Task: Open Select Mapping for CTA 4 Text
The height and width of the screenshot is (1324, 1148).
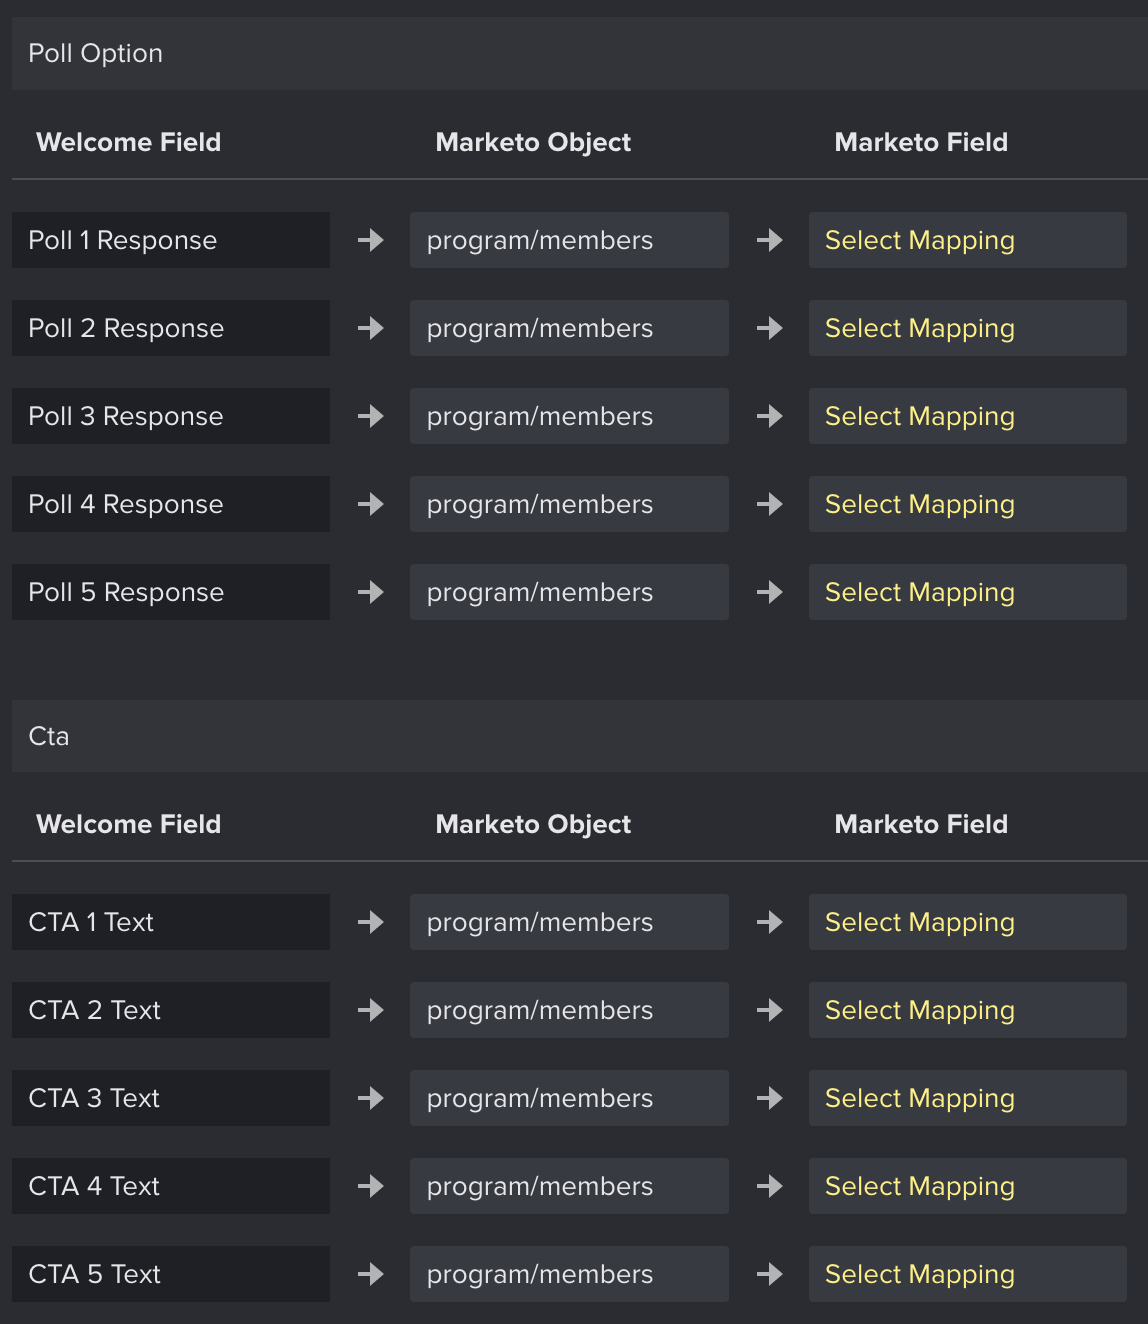Action: pos(967,1186)
